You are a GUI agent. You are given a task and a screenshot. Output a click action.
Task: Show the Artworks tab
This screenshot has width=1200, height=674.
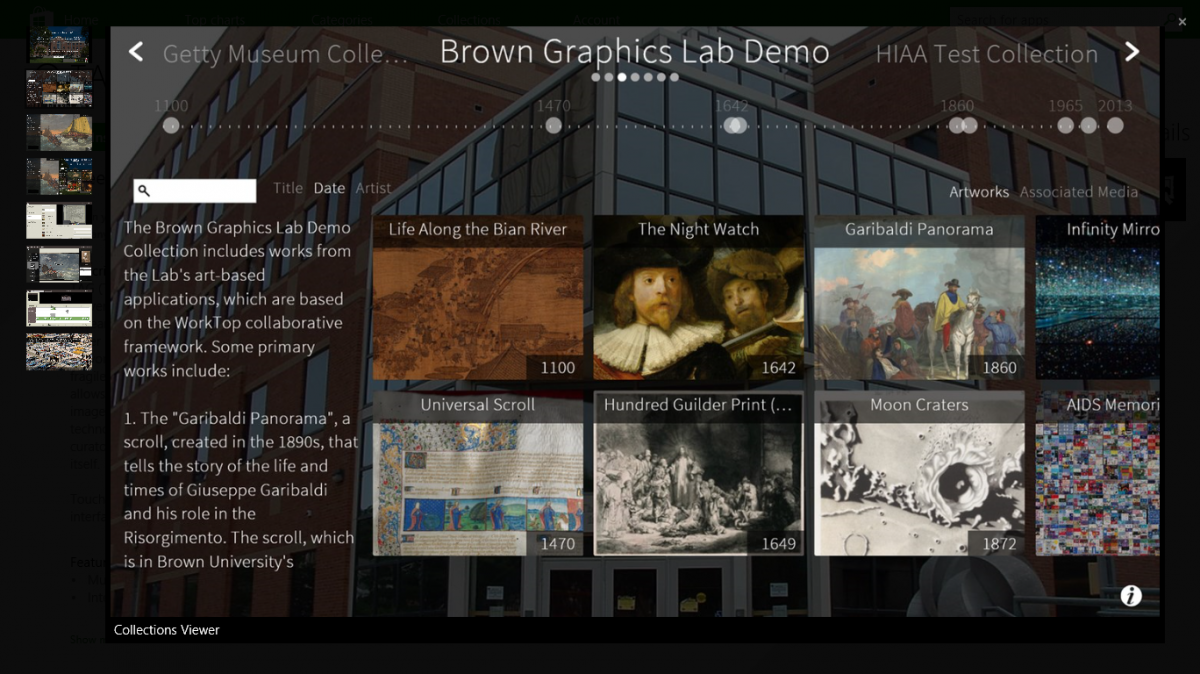[979, 192]
